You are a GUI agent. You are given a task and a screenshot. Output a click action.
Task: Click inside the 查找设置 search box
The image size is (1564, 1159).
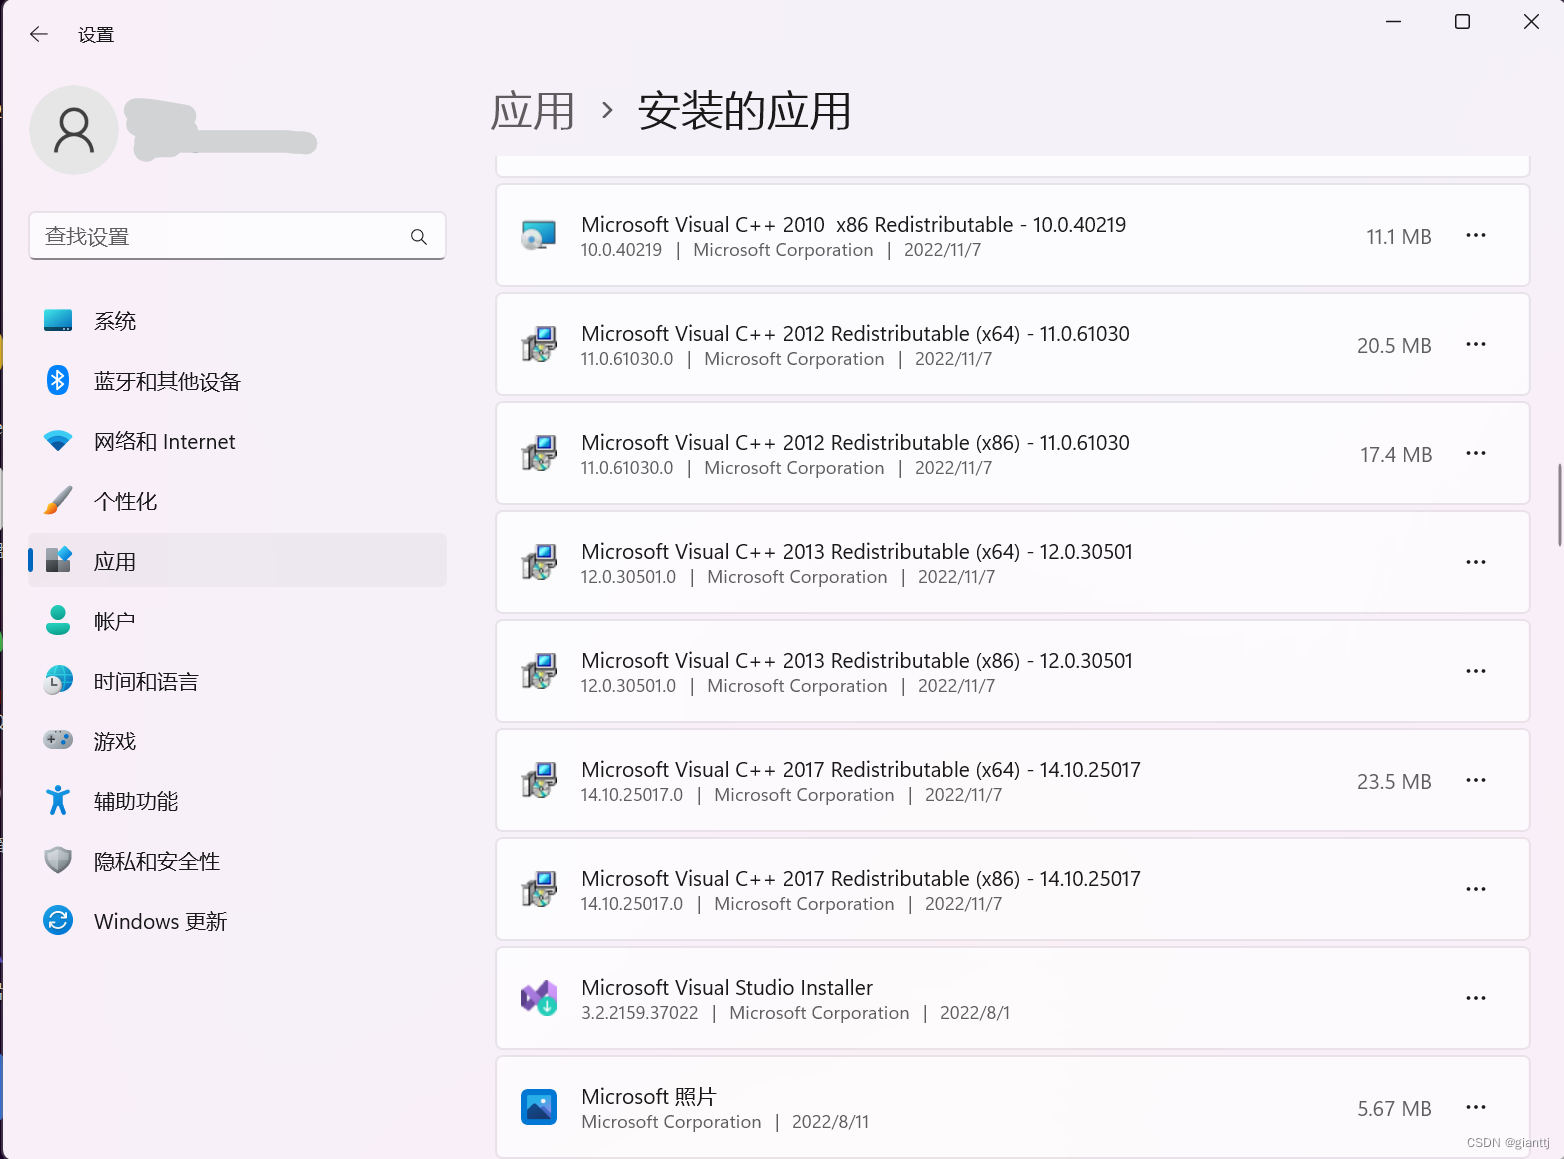tap(237, 236)
